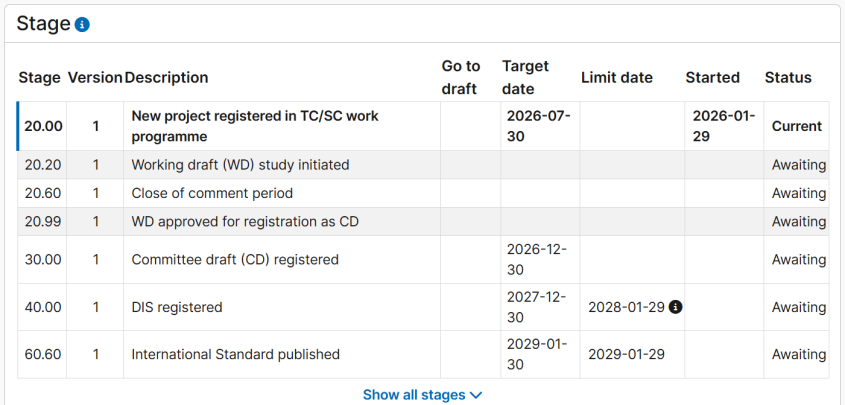The width and height of the screenshot is (845, 405).
Task: Expand the Show all stages link
Action: tap(413, 395)
